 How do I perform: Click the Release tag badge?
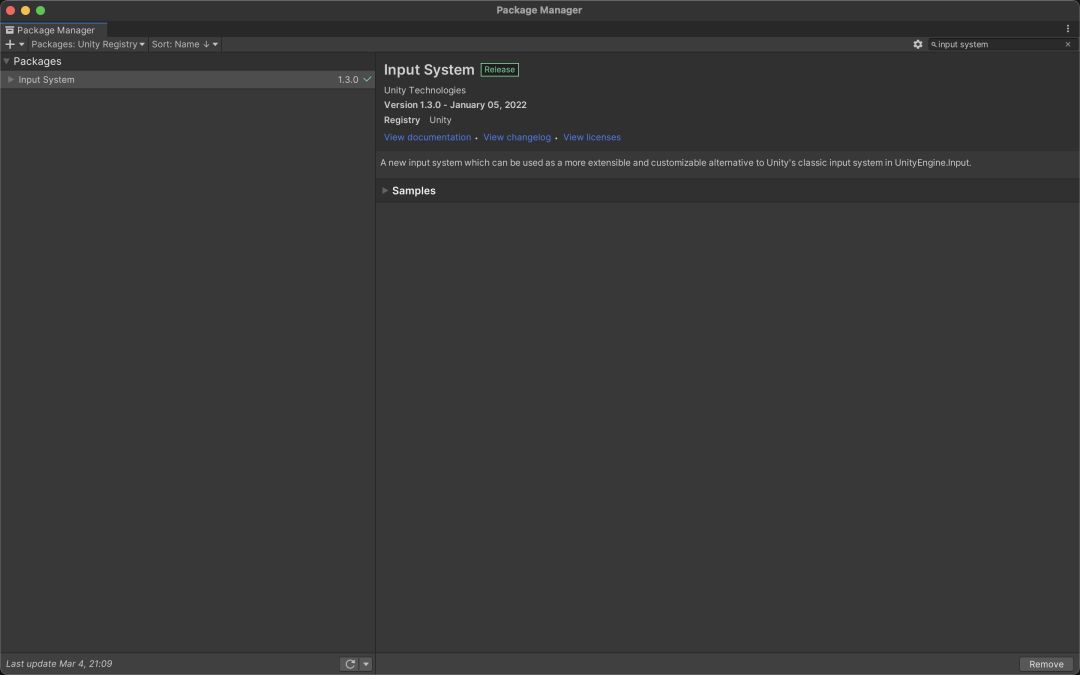click(x=499, y=70)
